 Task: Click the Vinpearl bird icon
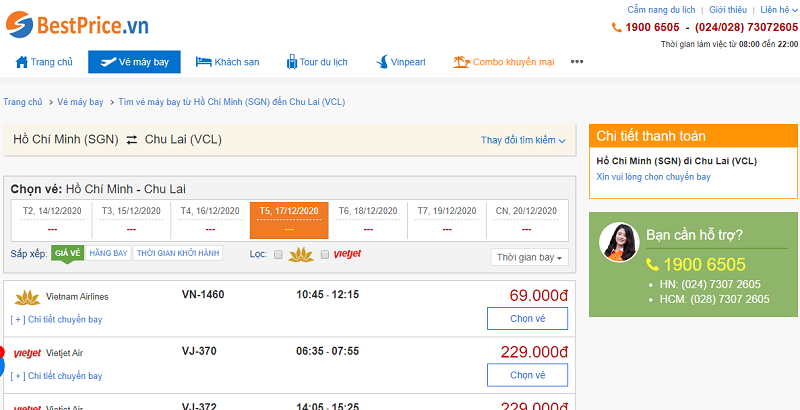tap(382, 62)
